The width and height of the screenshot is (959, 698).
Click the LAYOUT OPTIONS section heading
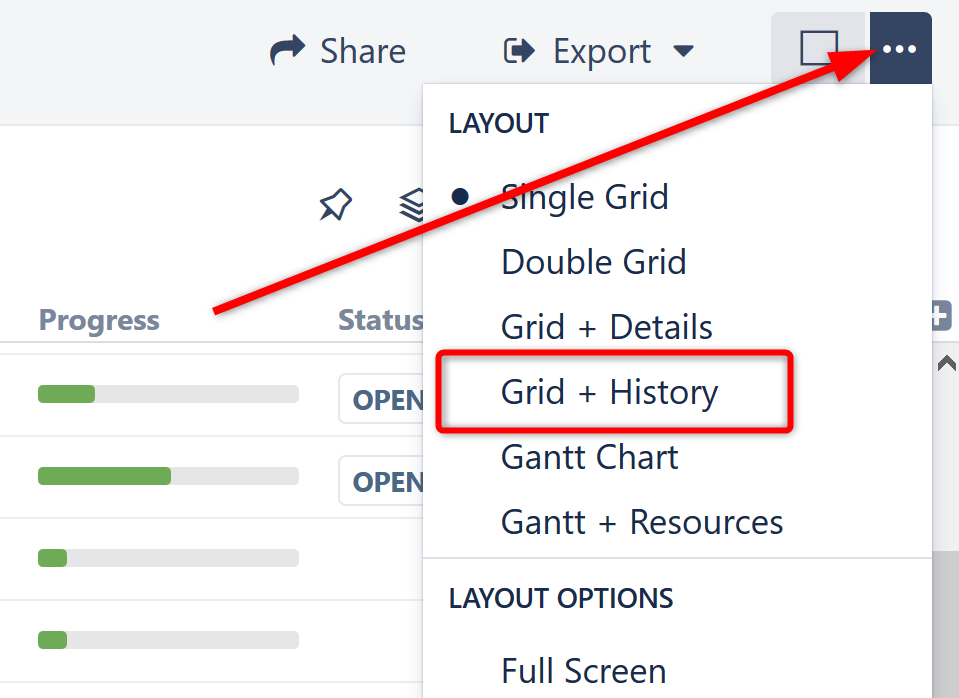(x=561, y=598)
